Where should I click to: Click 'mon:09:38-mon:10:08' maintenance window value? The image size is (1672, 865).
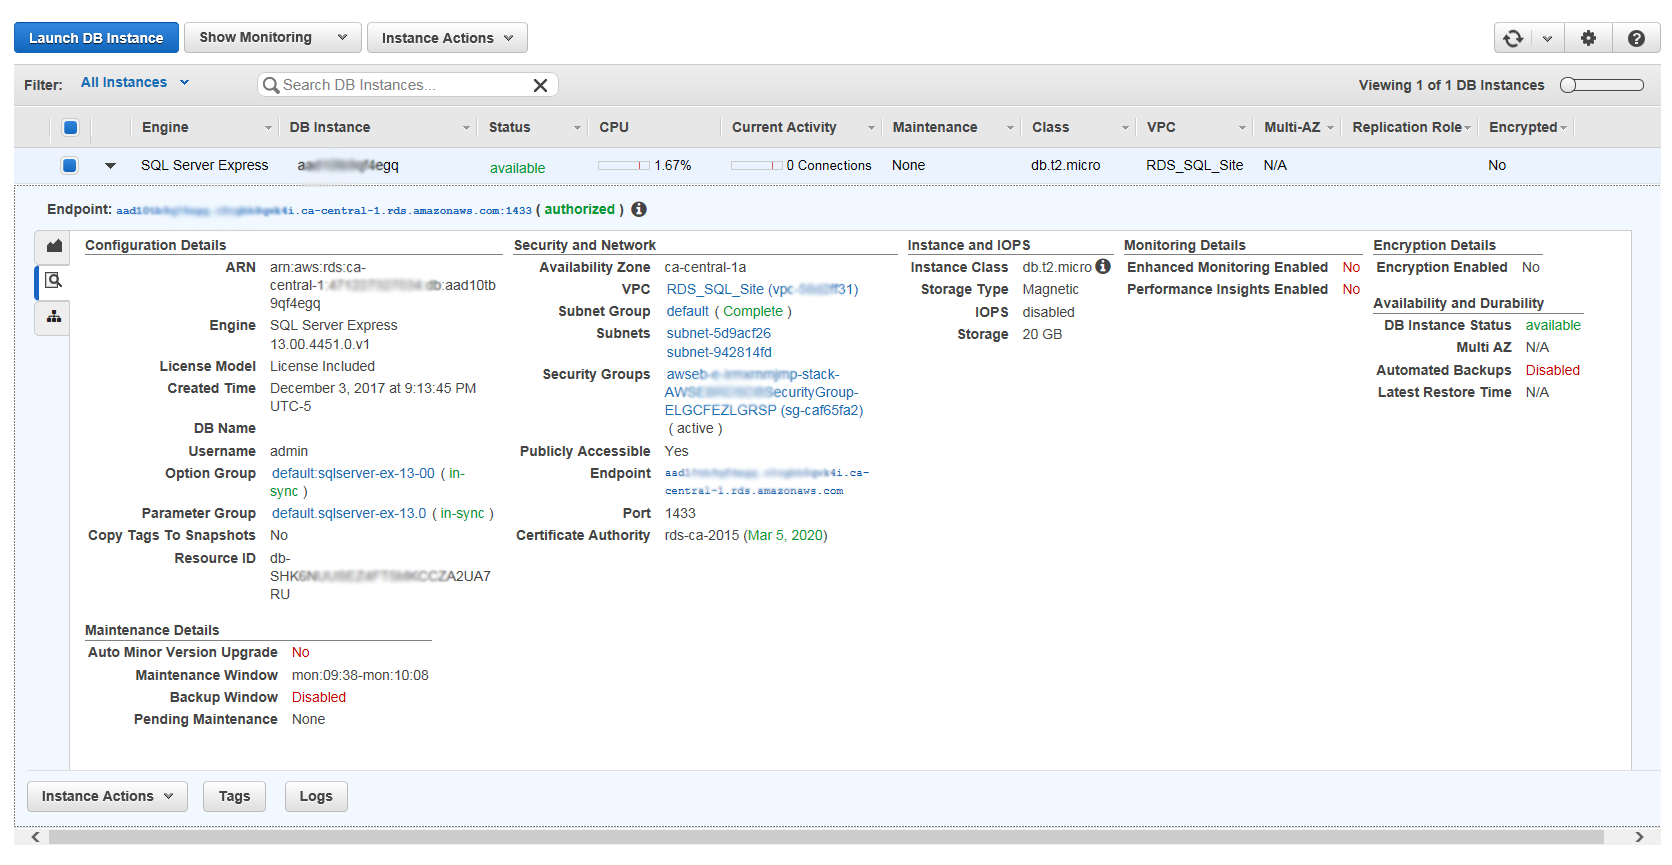click(x=360, y=675)
